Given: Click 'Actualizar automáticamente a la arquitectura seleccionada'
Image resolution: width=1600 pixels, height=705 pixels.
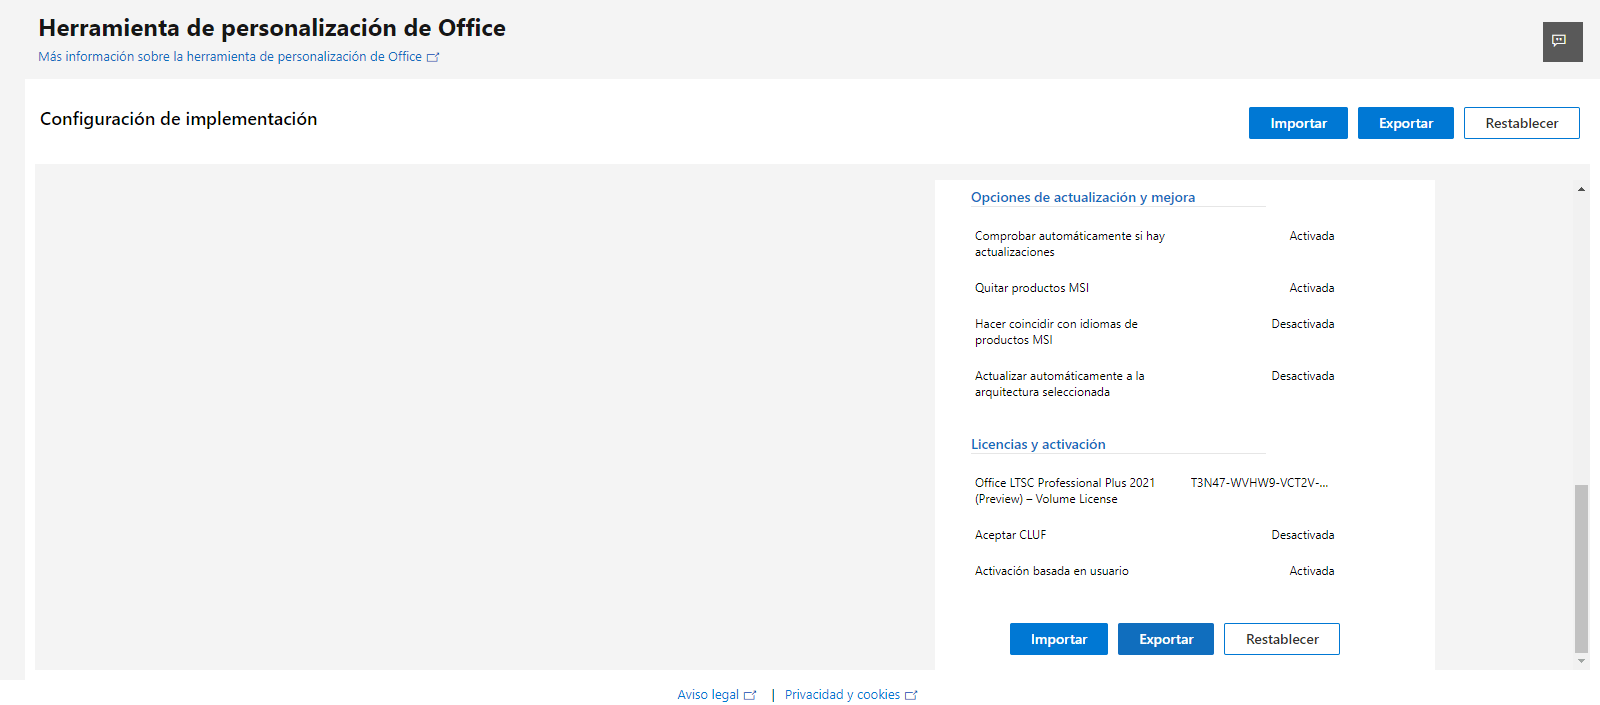Looking at the screenshot, I should click(1059, 384).
